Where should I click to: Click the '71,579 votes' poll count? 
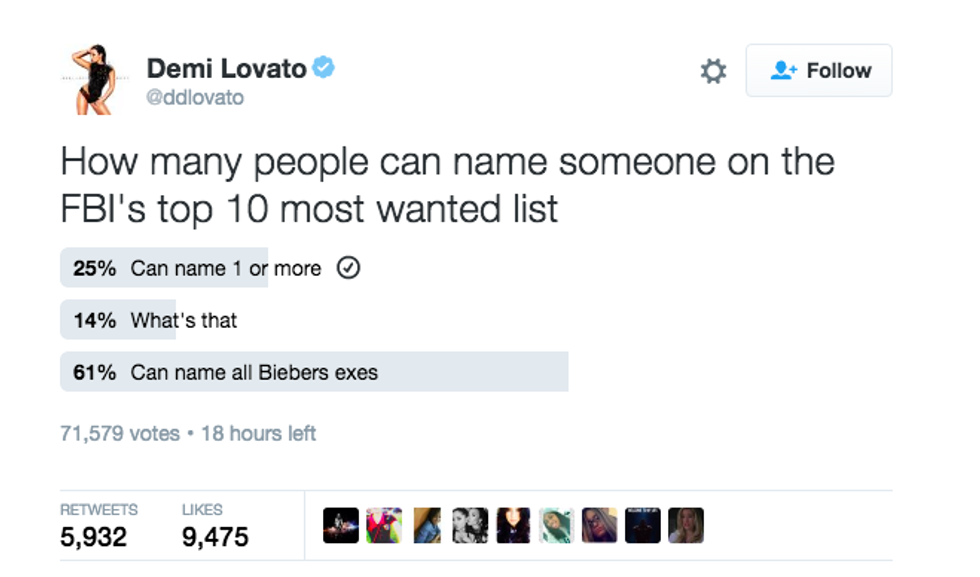[x=120, y=433]
